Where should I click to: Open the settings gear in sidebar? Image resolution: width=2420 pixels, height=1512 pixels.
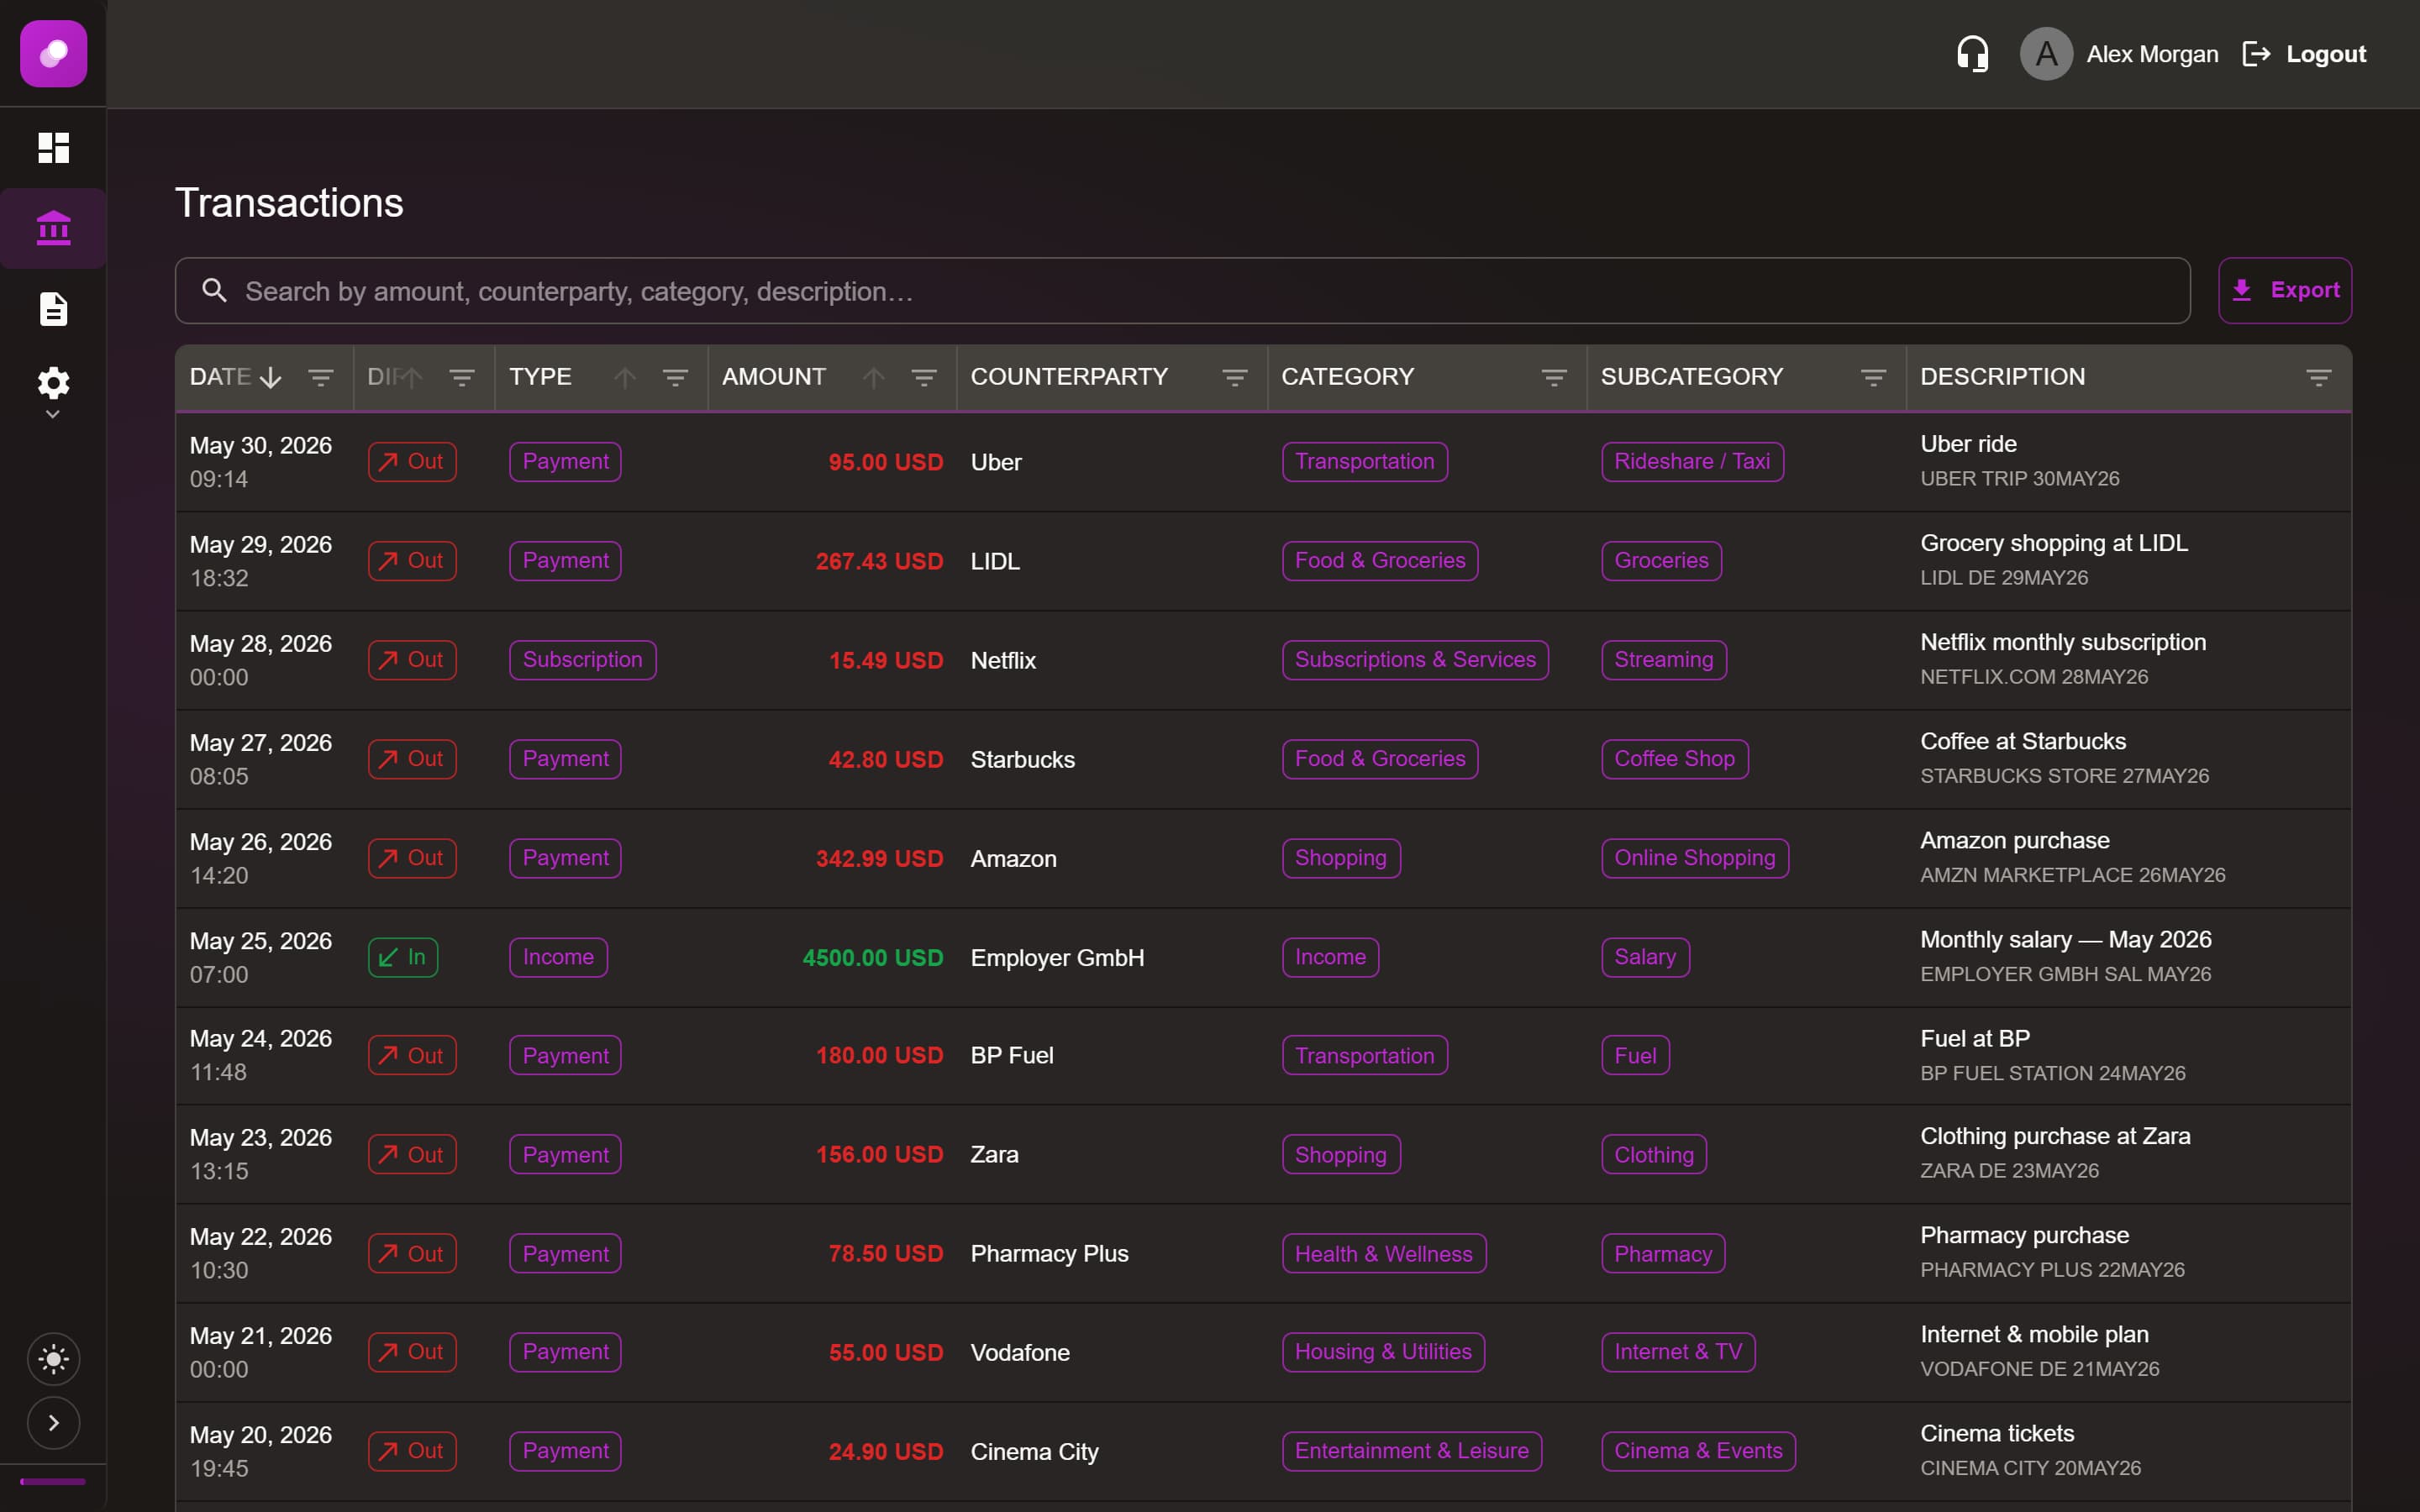pos(53,382)
